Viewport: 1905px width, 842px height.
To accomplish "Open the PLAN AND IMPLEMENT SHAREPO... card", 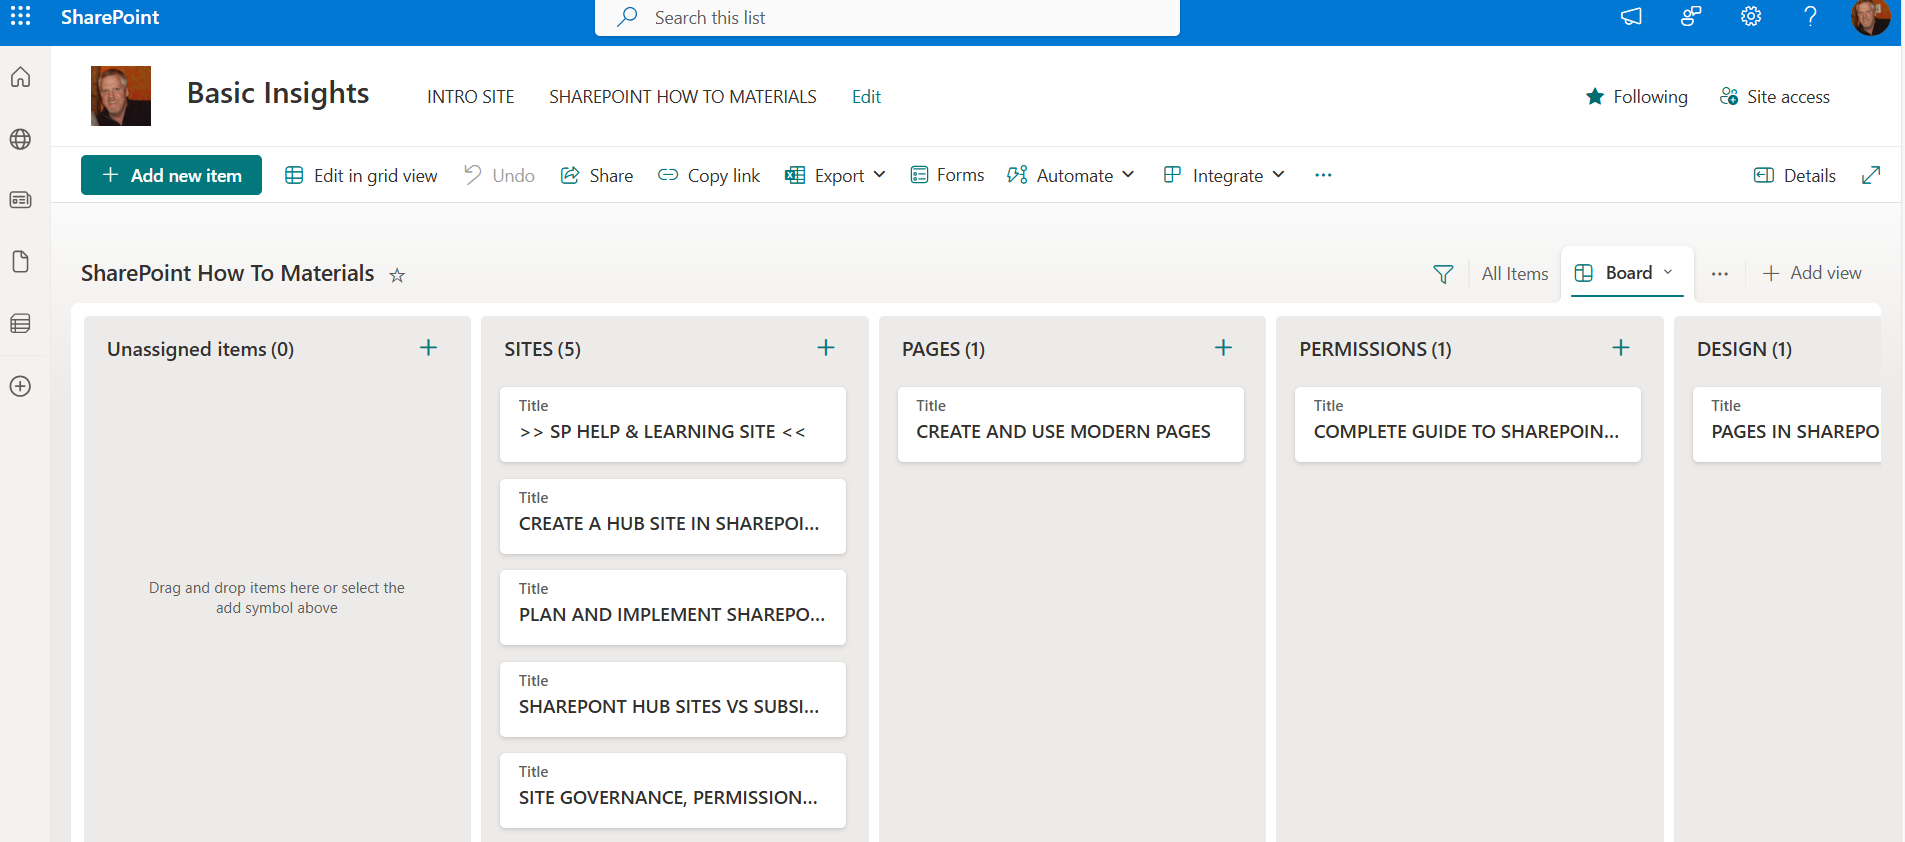I will (673, 607).
